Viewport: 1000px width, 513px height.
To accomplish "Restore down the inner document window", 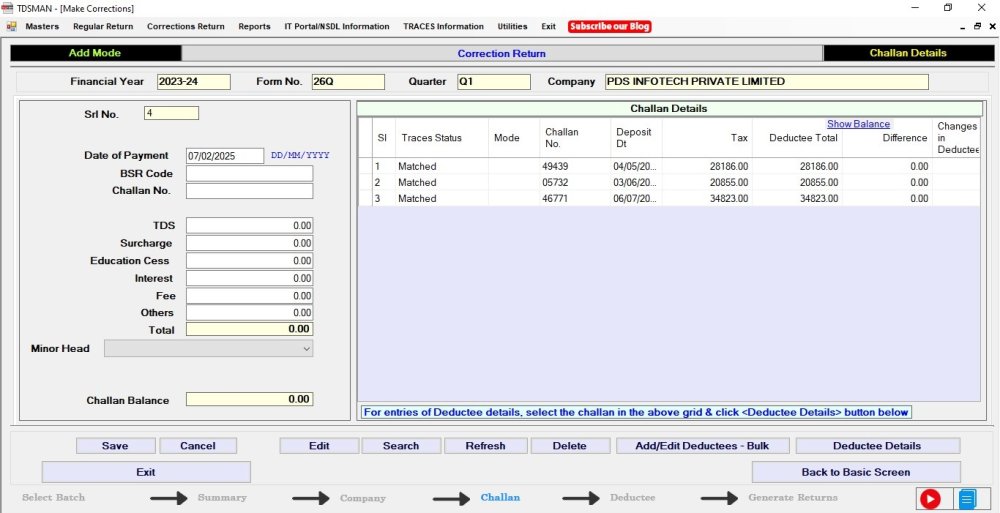I will pyautogui.click(x=977, y=27).
